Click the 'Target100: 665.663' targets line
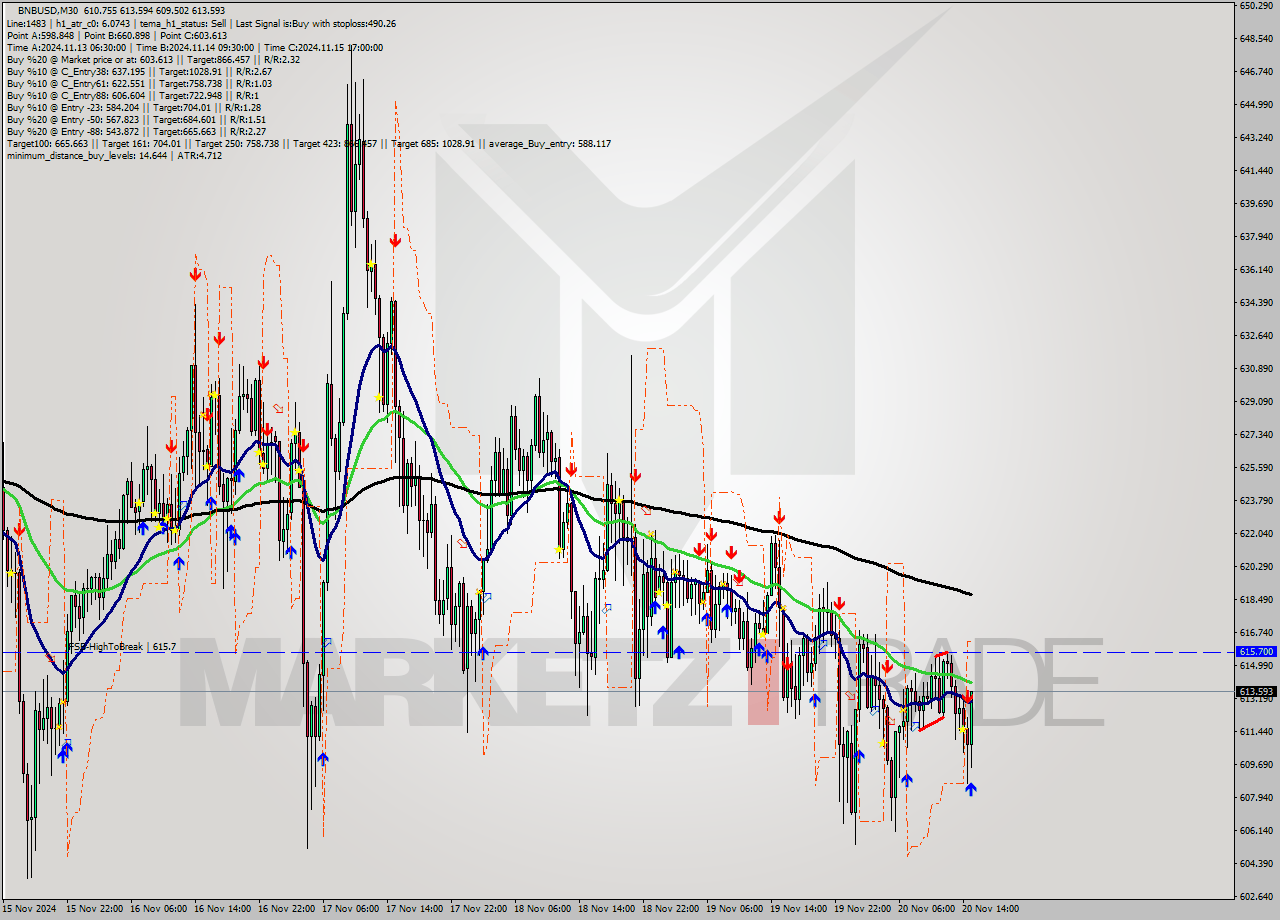Viewport: 1280px width, 920px height. tap(308, 144)
